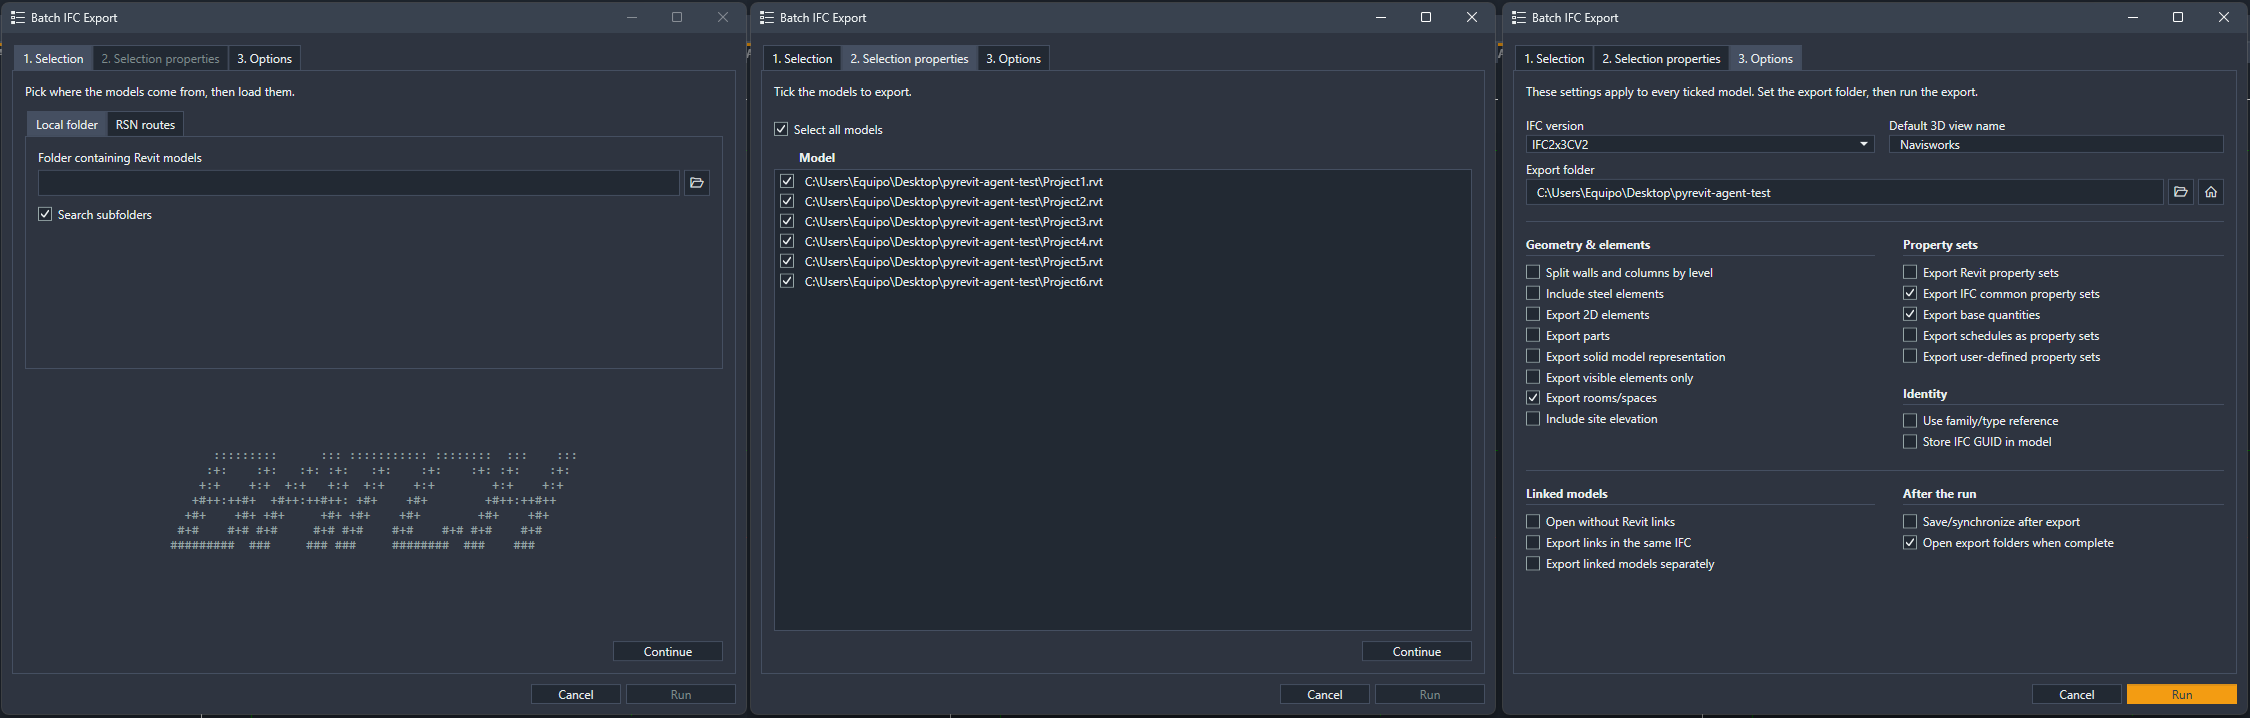Click the Batch IFC Export icon in the middle window's title bar

click(767, 17)
